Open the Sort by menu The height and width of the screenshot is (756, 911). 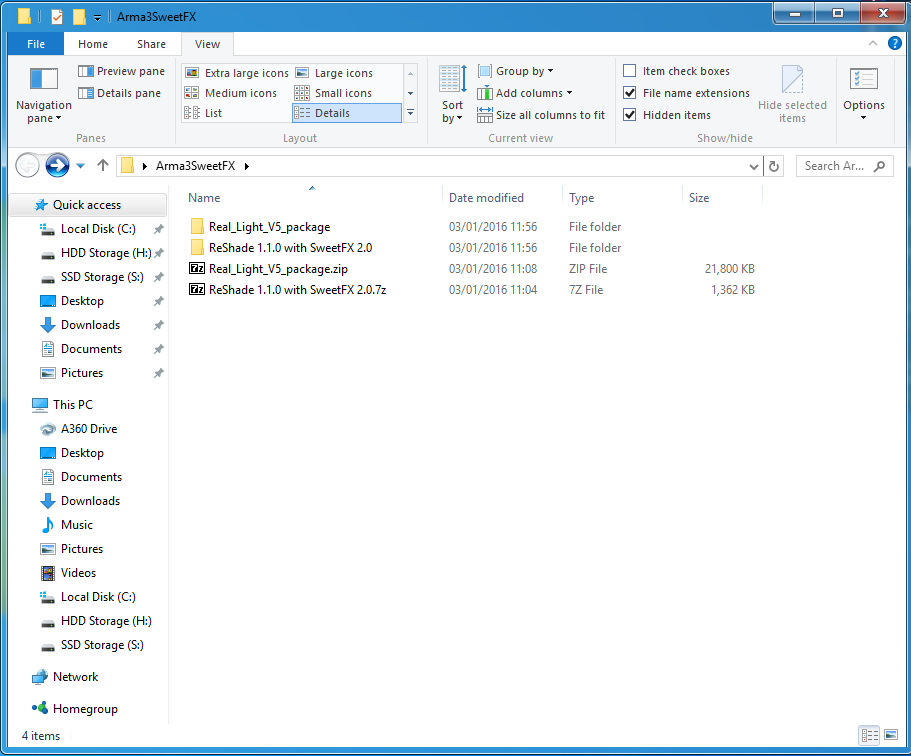452,95
